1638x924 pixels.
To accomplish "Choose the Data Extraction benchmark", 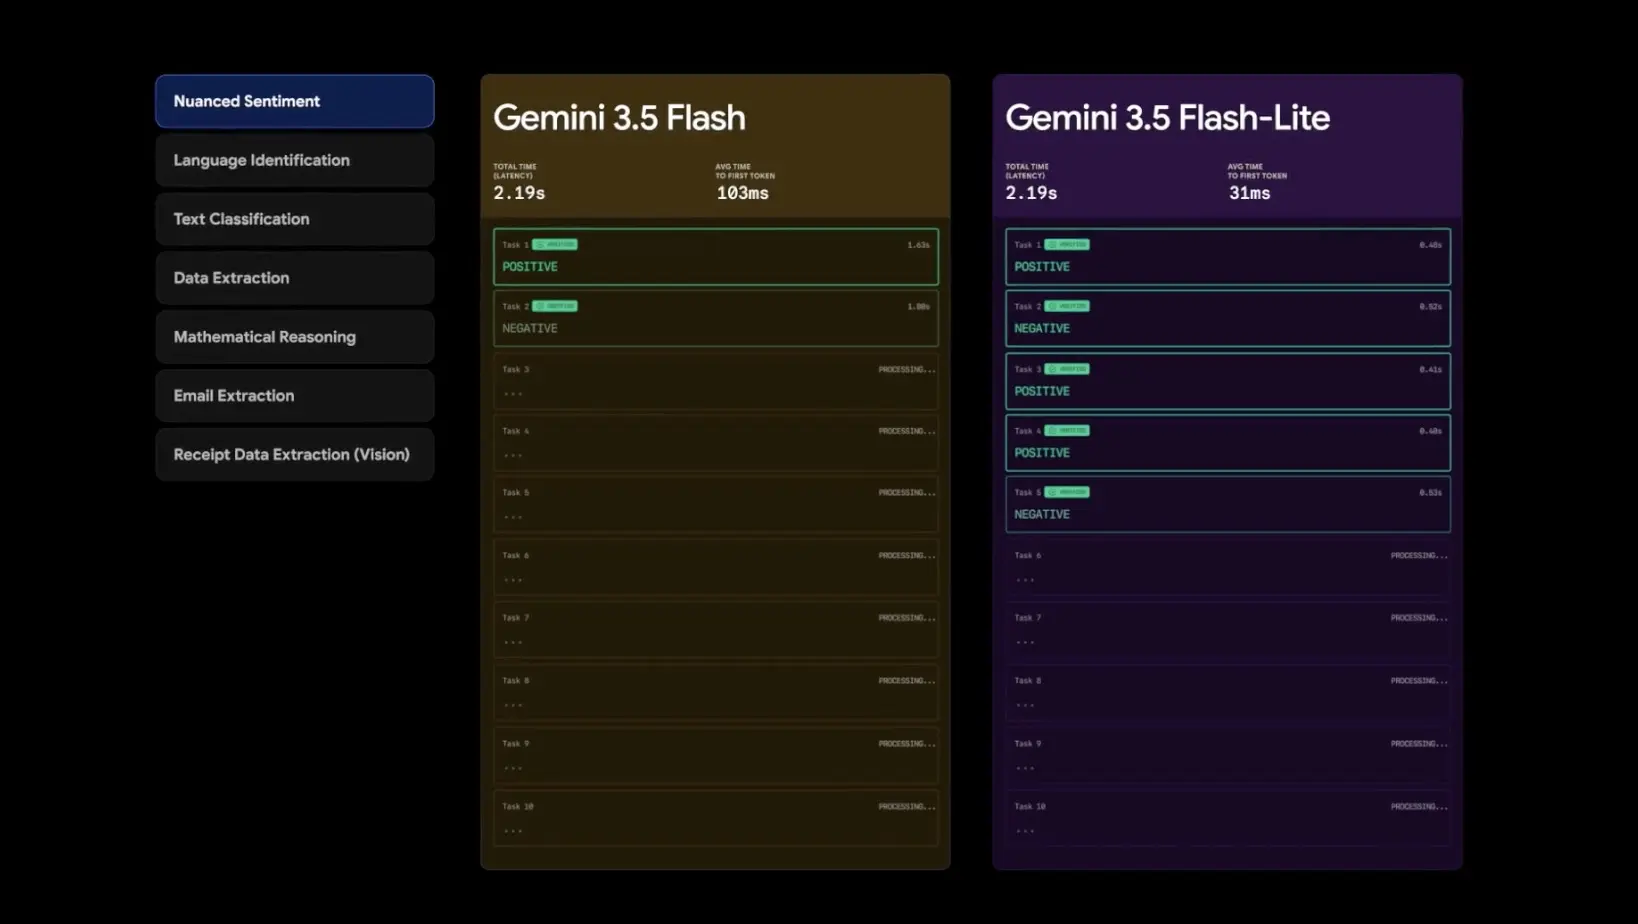I will click(295, 278).
